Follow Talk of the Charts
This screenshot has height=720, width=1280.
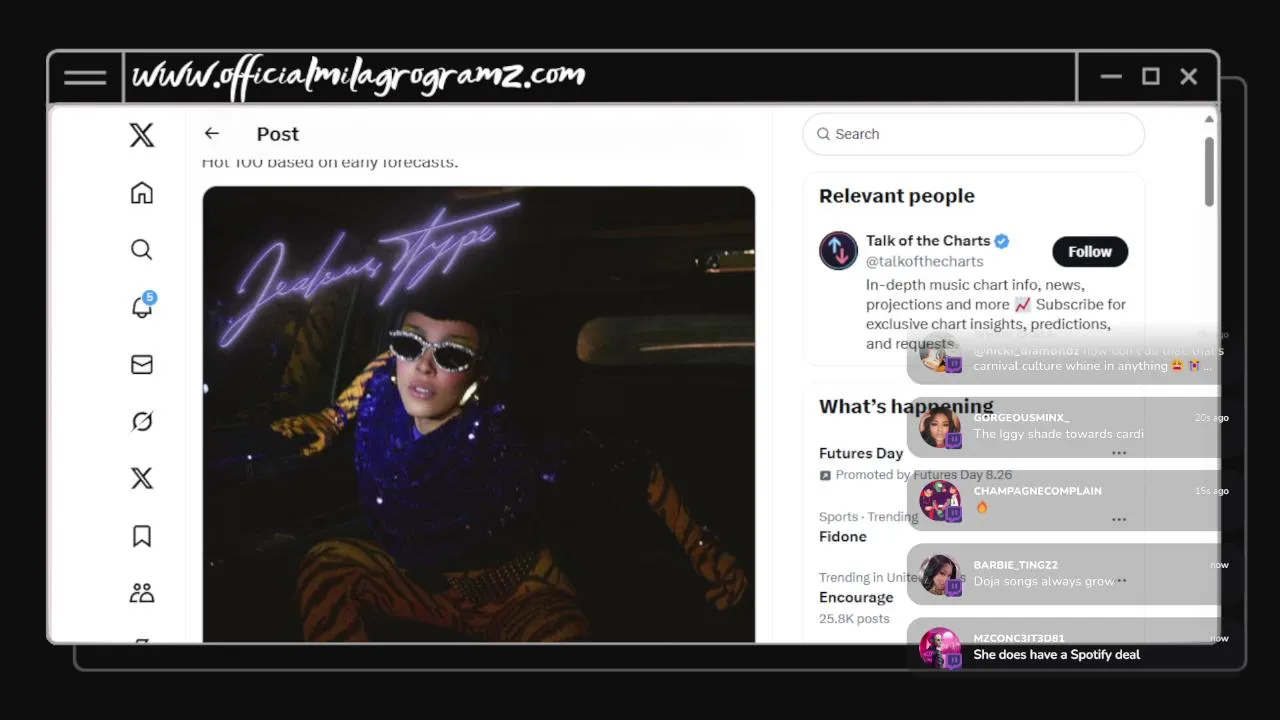tap(1090, 252)
